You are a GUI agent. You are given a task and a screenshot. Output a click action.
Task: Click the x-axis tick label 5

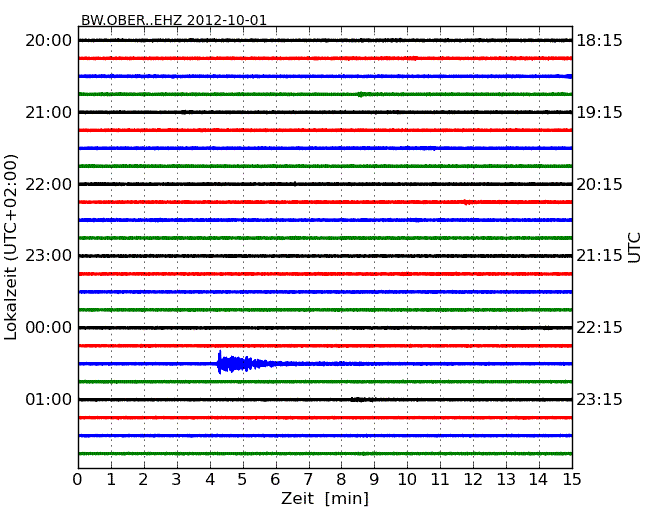pyautogui.click(x=243, y=479)
